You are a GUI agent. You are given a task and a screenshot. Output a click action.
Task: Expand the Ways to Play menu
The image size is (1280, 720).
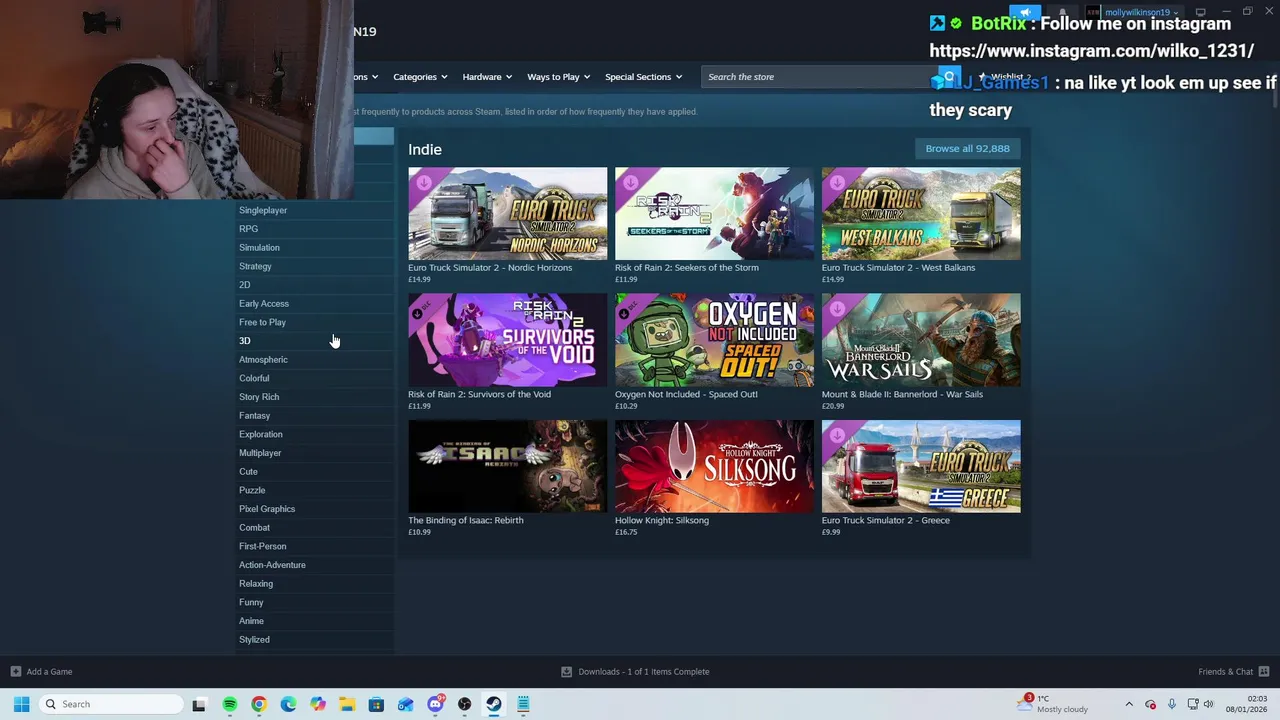point(558,77)
